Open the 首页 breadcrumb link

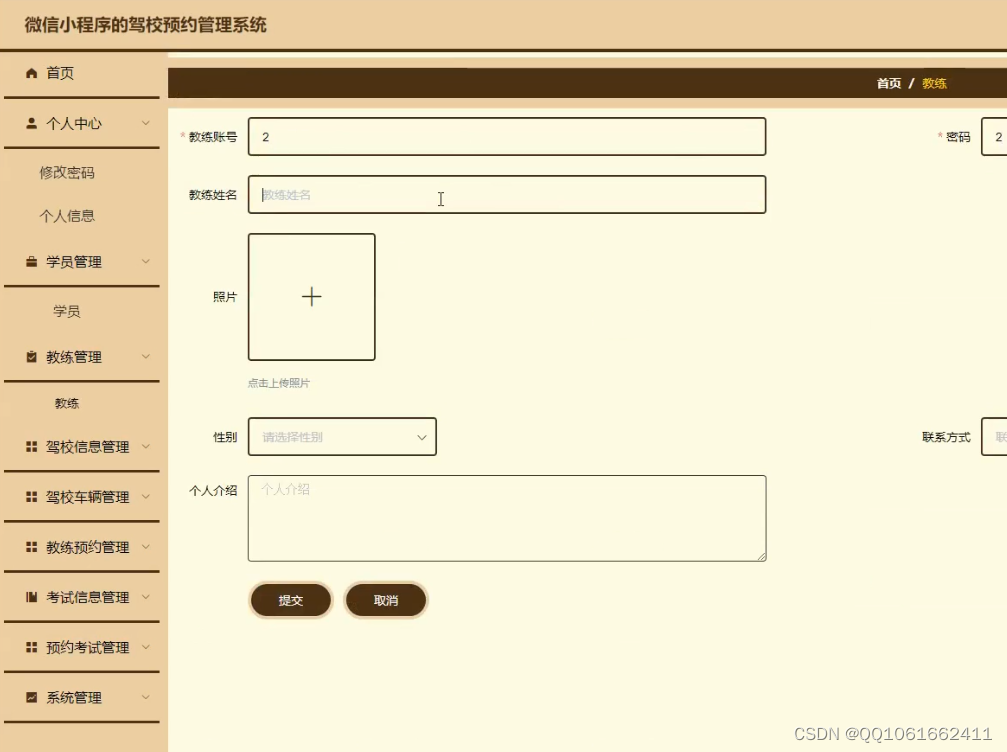888,84
